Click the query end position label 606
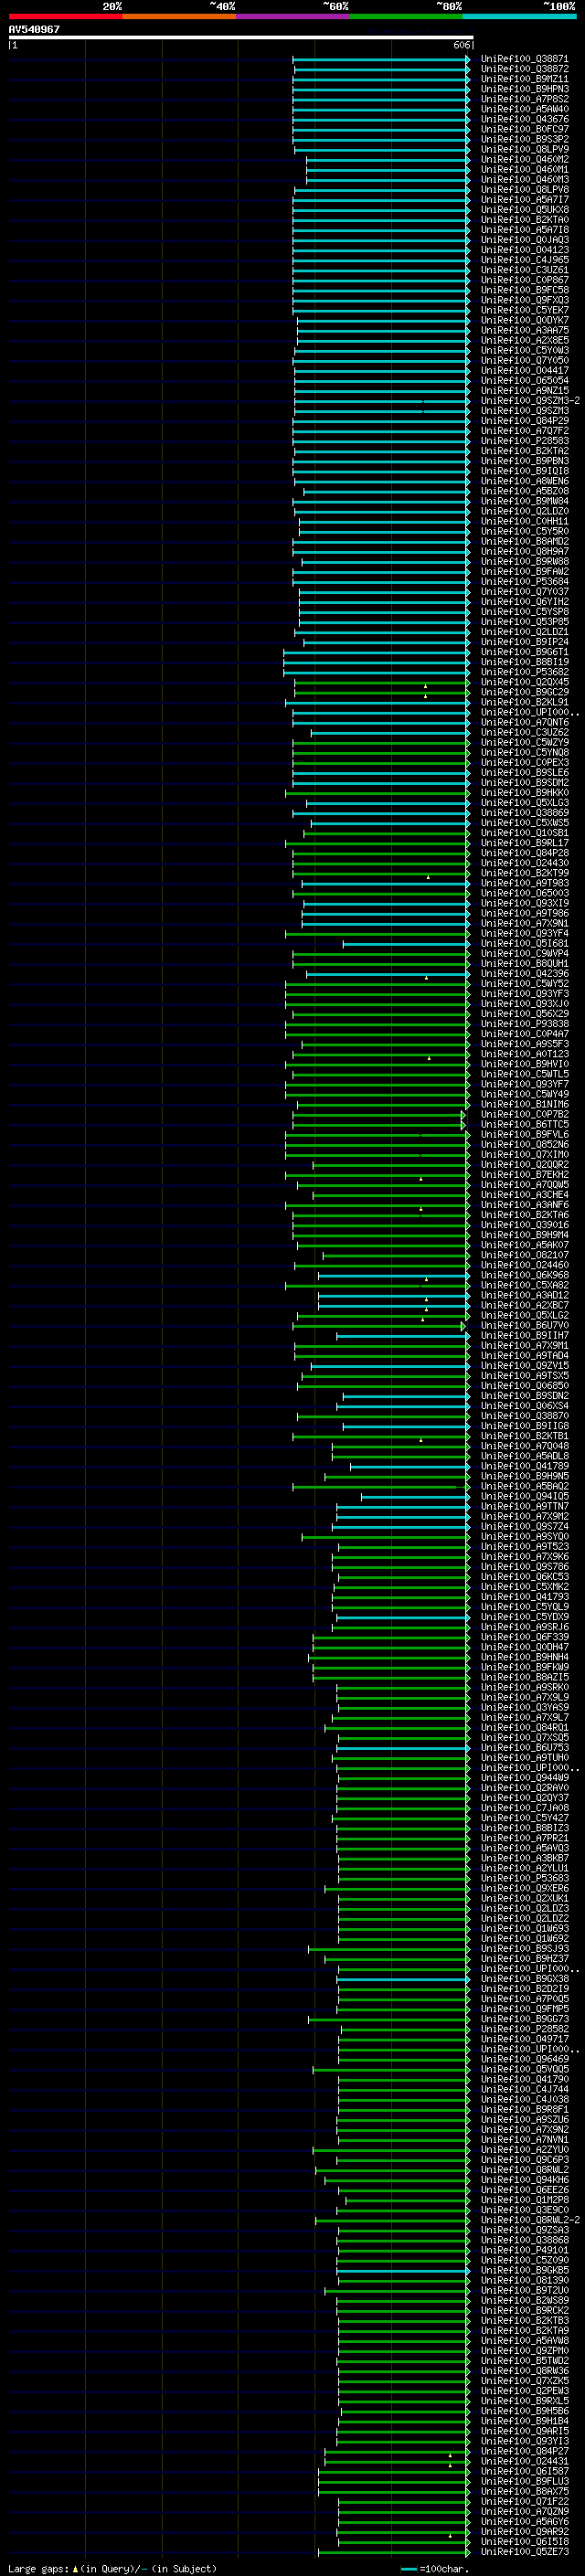The height and width of the screenshot is (2576, 585). [x=461, y=45]
